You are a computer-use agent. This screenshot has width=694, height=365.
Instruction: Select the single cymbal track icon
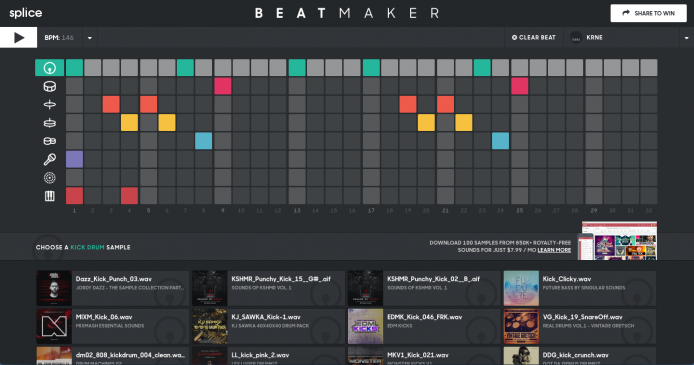point(50,104)
